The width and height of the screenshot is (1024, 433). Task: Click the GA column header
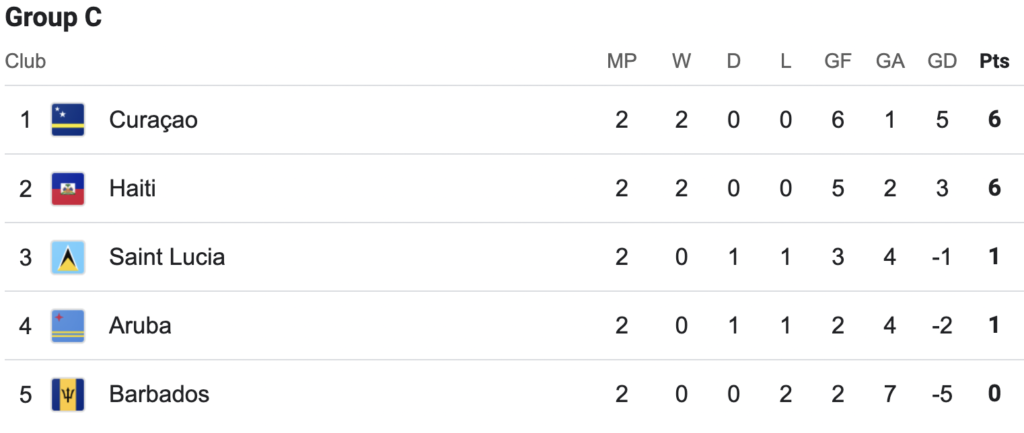(x=890, y=61)
